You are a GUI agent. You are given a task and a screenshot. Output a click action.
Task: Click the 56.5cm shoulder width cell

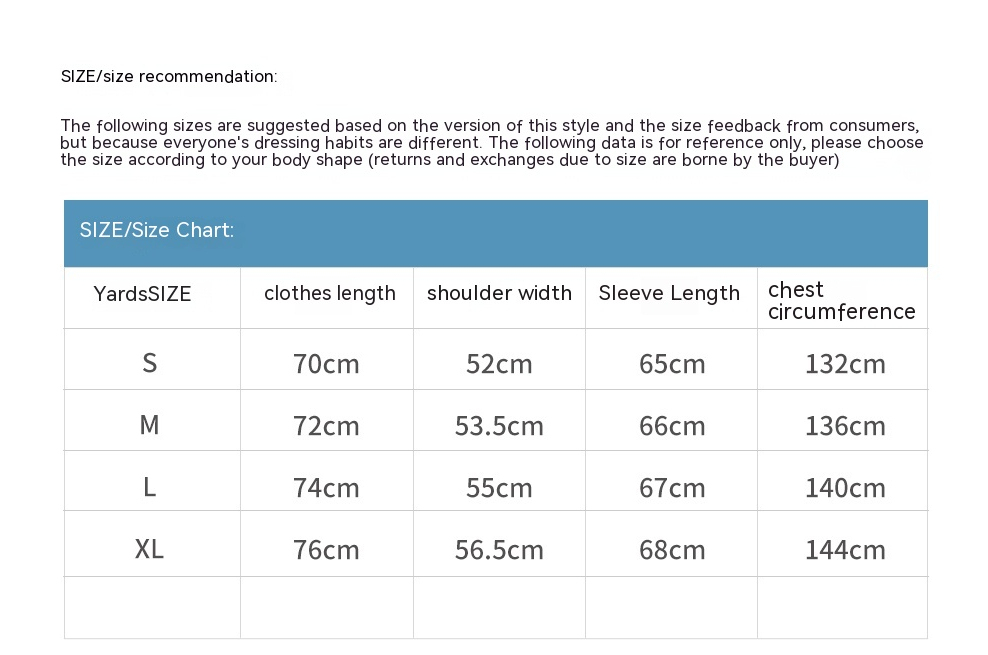coord(499,550)
